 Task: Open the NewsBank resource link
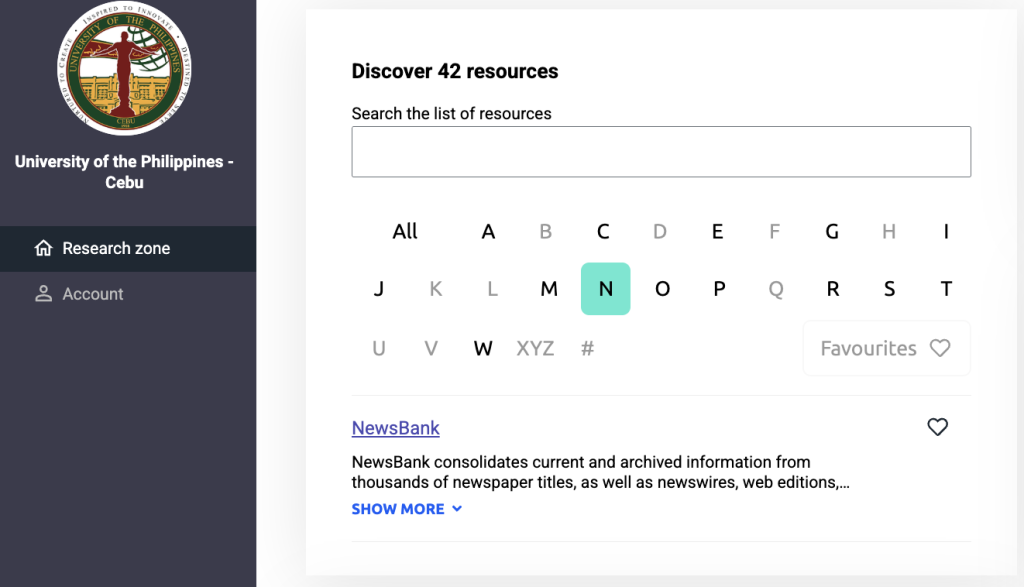pyautogui.click(x=395, y=428)
